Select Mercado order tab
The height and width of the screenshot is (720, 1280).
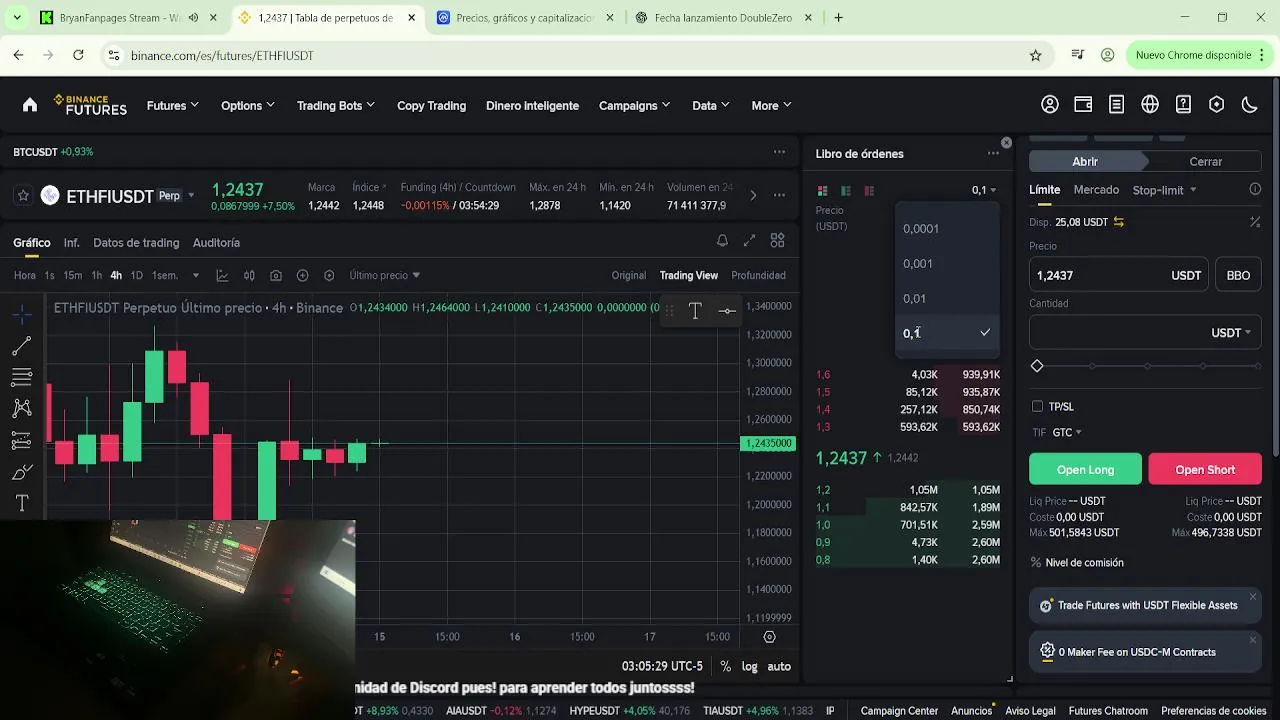1096,189
